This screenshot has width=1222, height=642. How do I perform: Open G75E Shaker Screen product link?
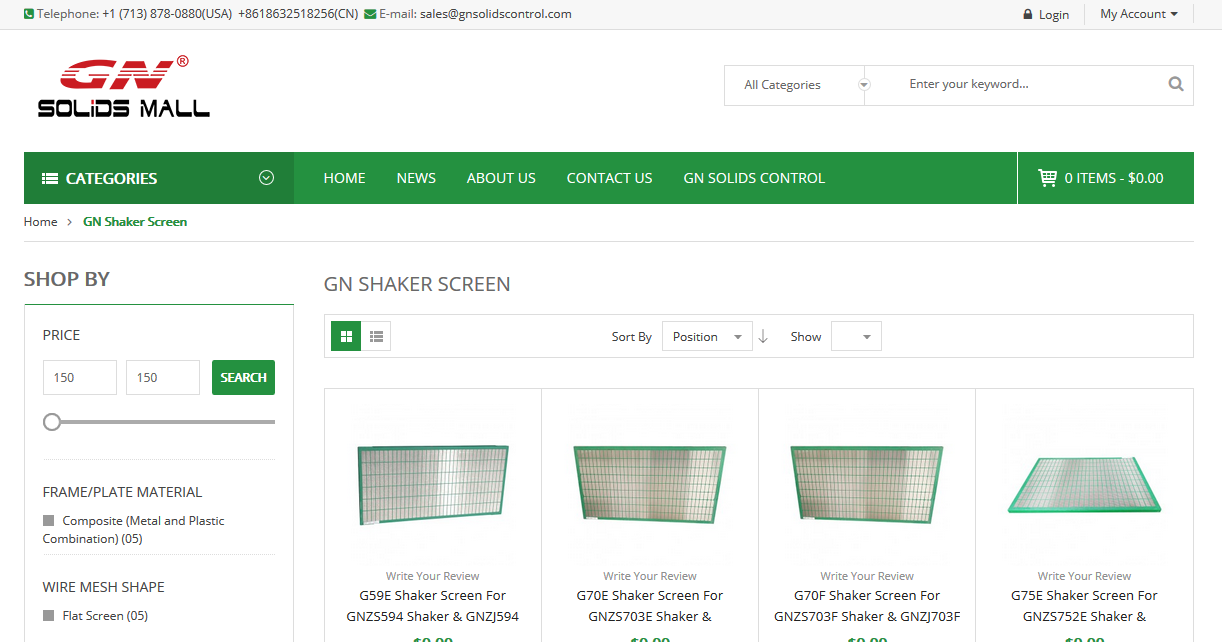[1084, 606]
